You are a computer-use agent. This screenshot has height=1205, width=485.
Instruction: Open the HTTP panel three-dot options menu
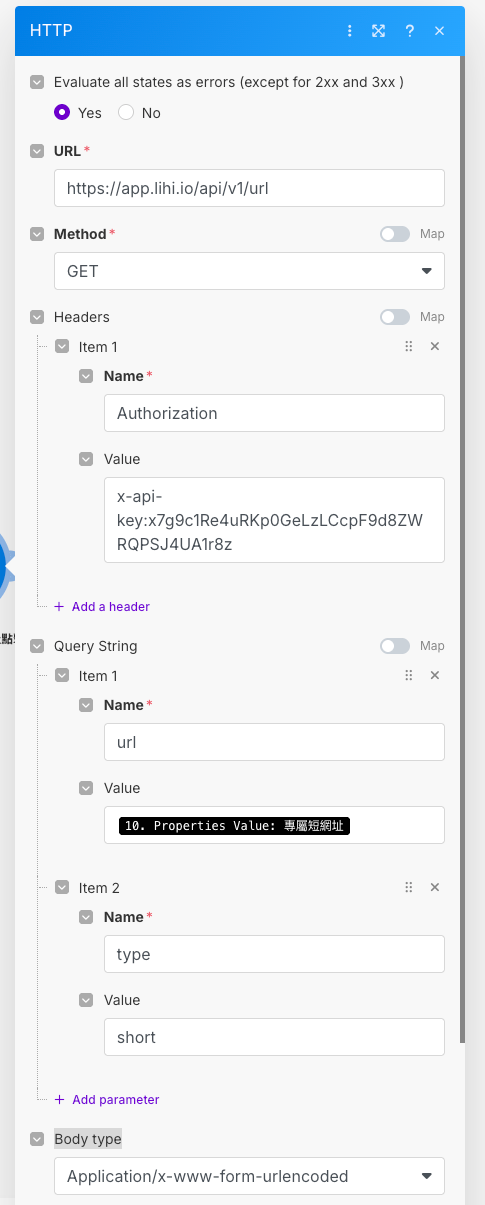coord(349,31)
